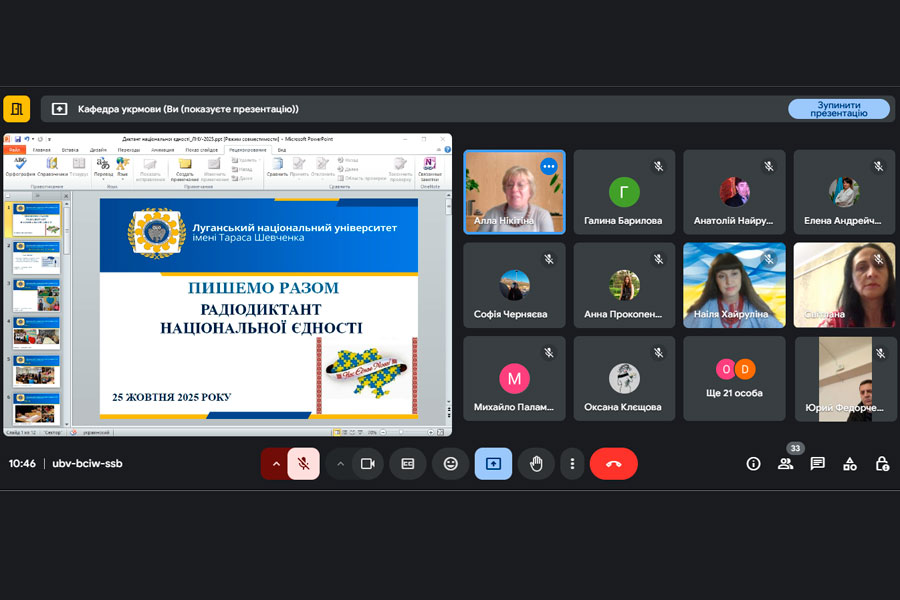Close the slide thumbnail pane with X
The width and height of the screenshot is (900, 600).
(66, 196)
